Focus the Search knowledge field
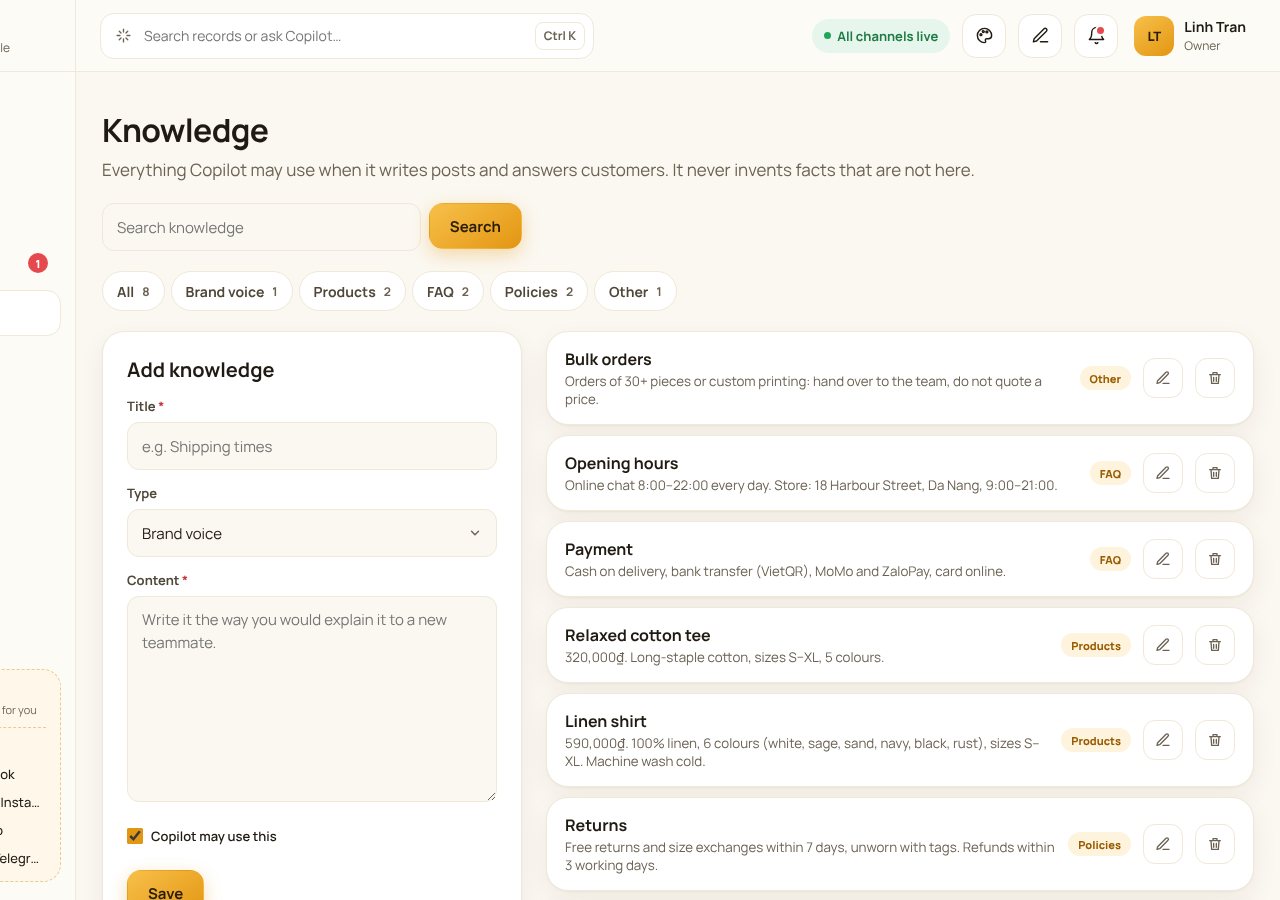The width and height of the screenshot is (1280, 900). 261,227
